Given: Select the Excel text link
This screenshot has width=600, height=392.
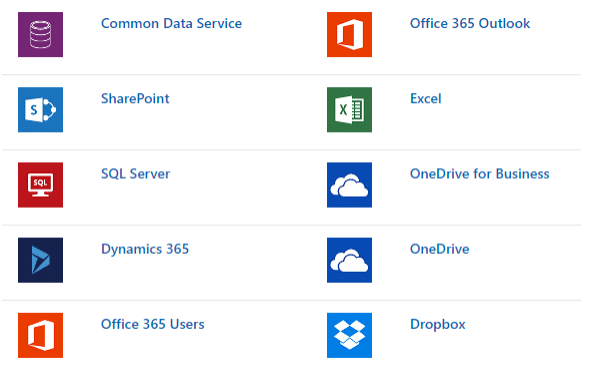Looking at the screenshot, I should [426, 99].
